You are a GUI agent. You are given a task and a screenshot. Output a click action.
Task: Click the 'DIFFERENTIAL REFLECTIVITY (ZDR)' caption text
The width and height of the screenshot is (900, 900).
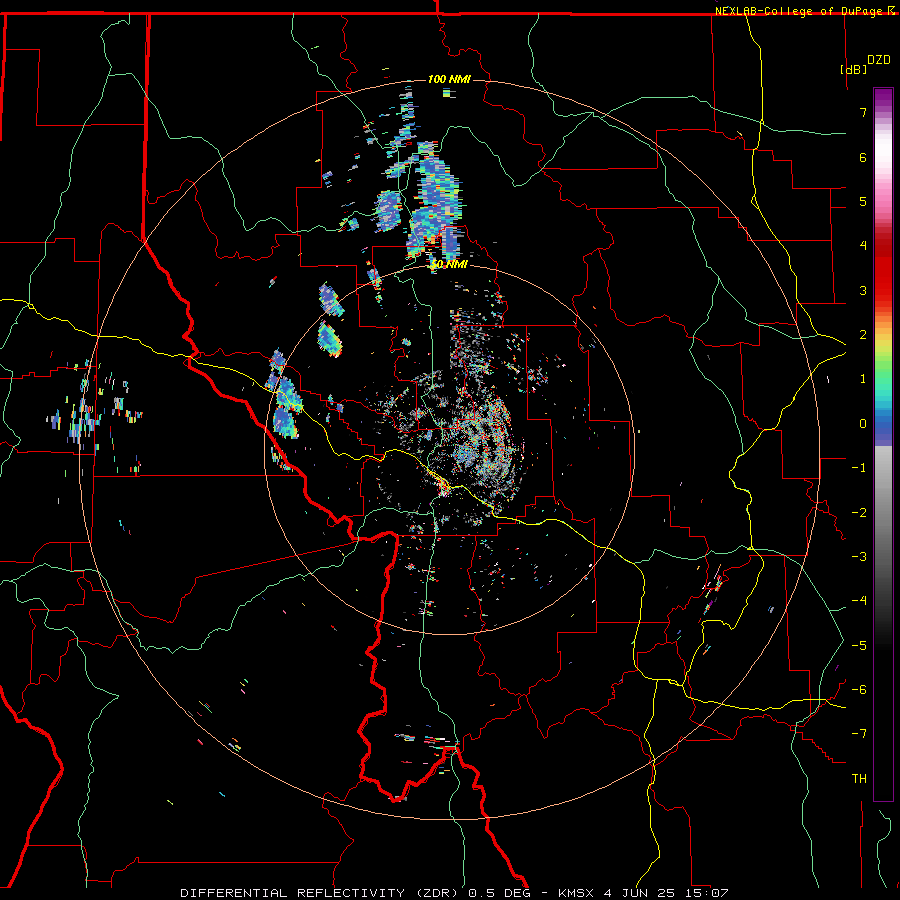pos(321,893)
